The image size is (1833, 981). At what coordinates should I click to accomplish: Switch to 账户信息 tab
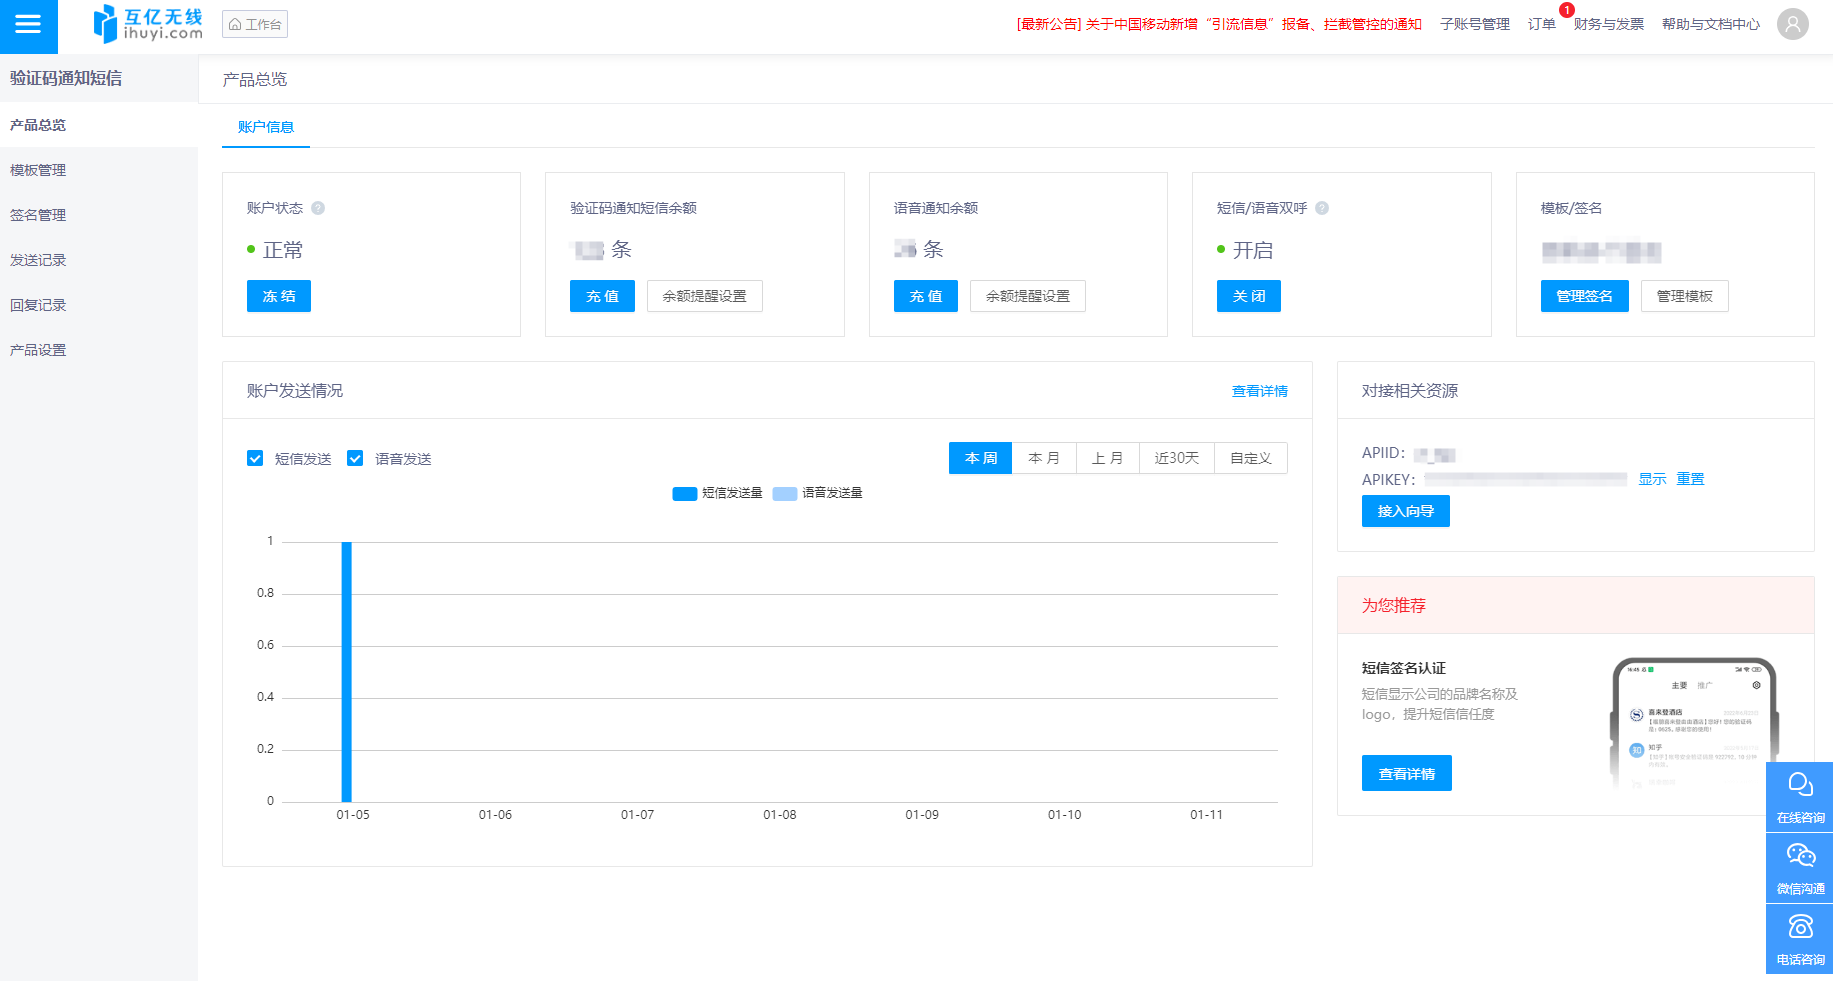[x=266, y=127]
